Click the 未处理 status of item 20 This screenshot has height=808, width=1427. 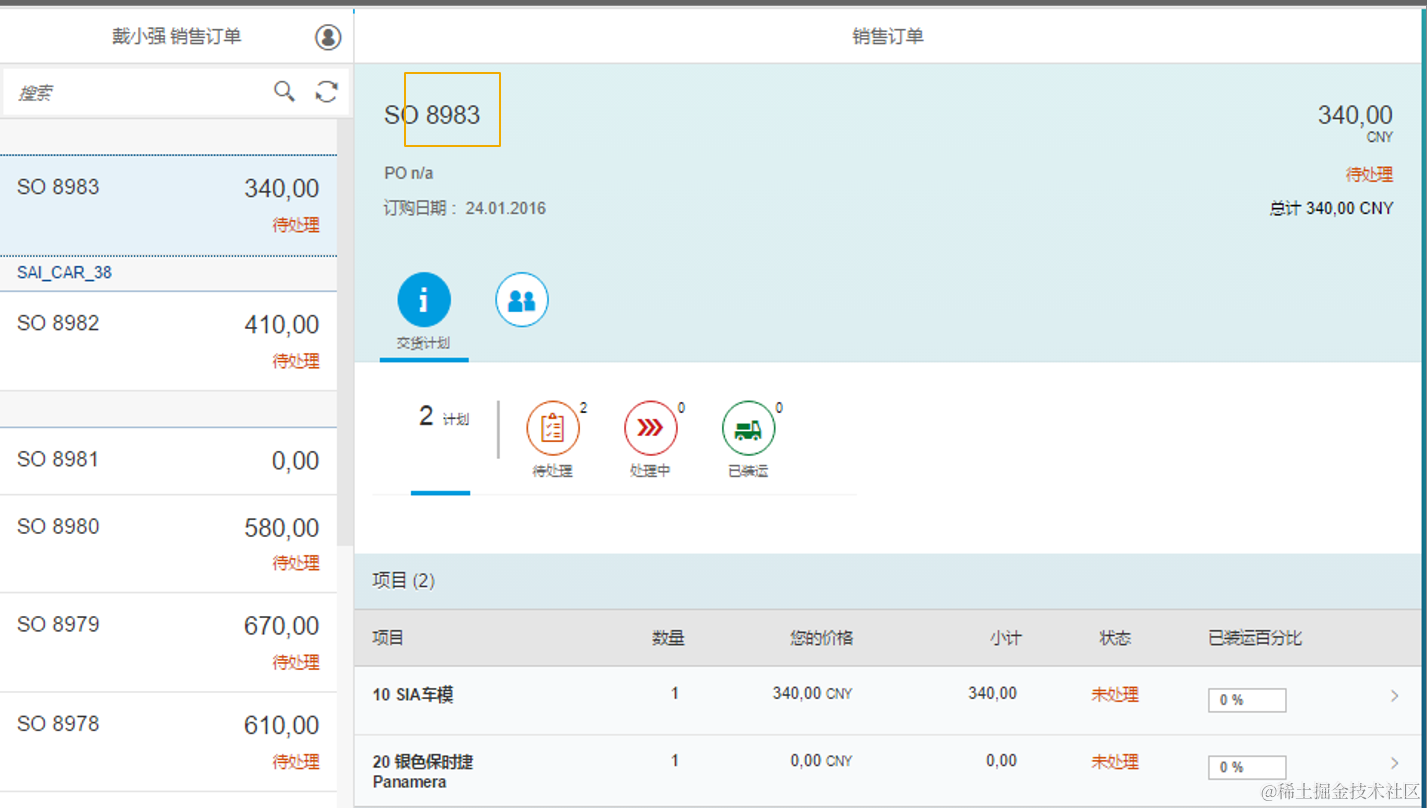tap(1115, 762)
